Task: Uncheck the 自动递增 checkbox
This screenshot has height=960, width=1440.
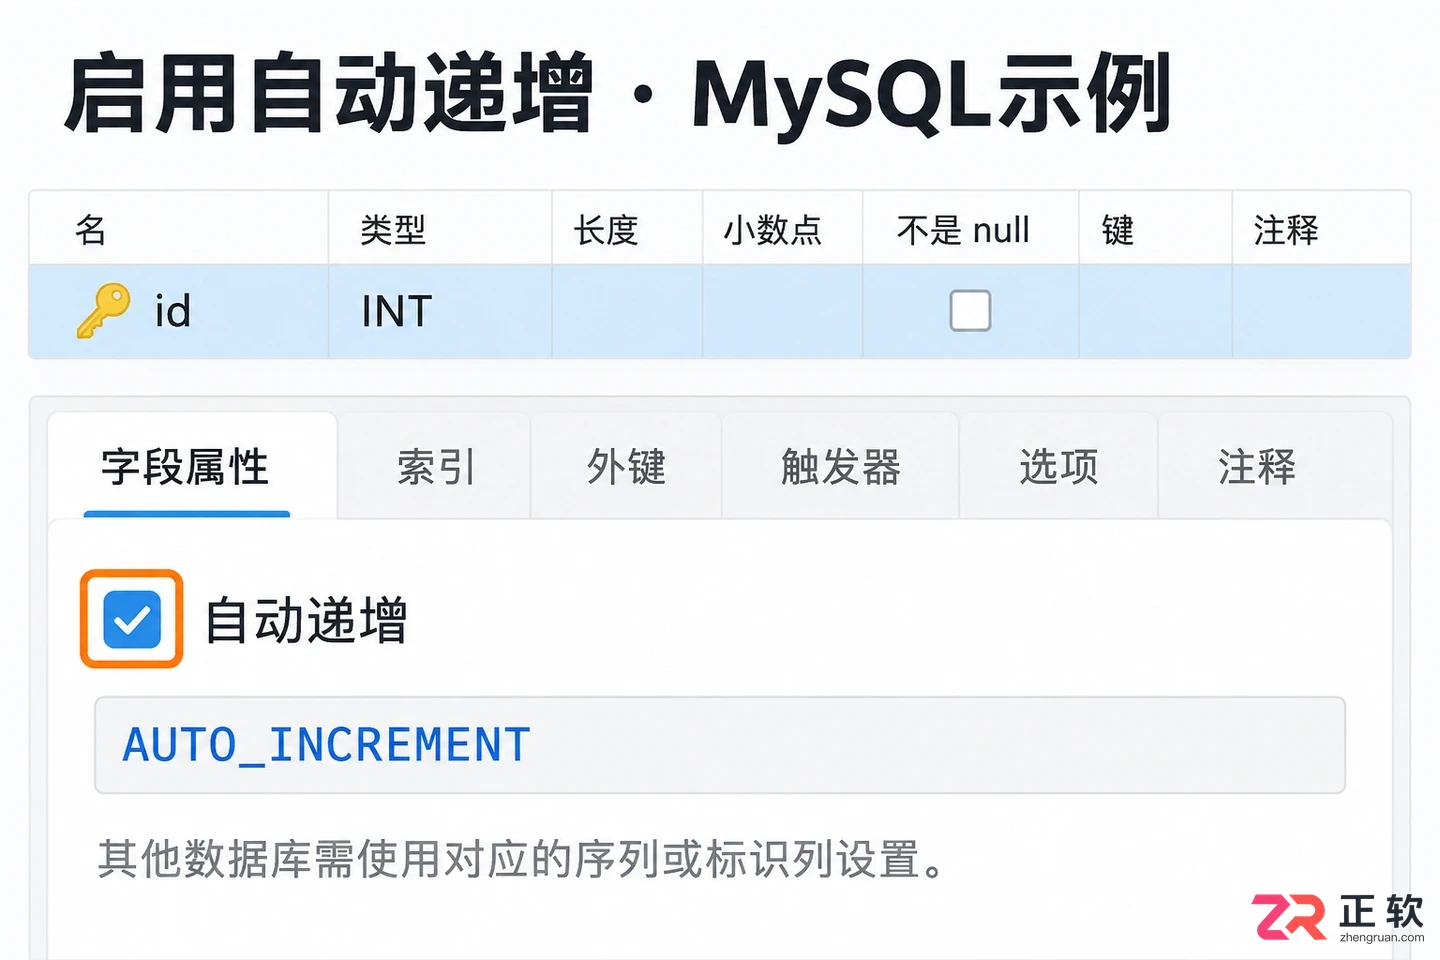Action: click(x=132, y=619)
